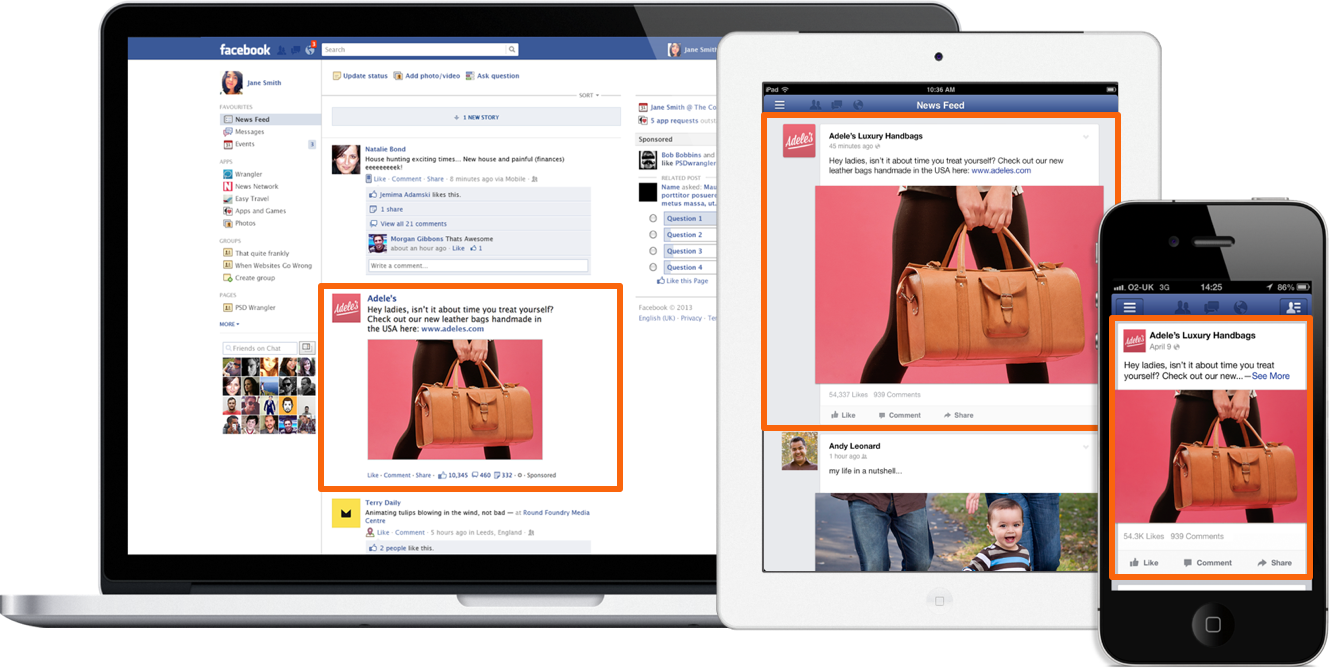Open notifications globe with red badge
The height and width of the screenshot is (670, 1334).
(310, 49)
